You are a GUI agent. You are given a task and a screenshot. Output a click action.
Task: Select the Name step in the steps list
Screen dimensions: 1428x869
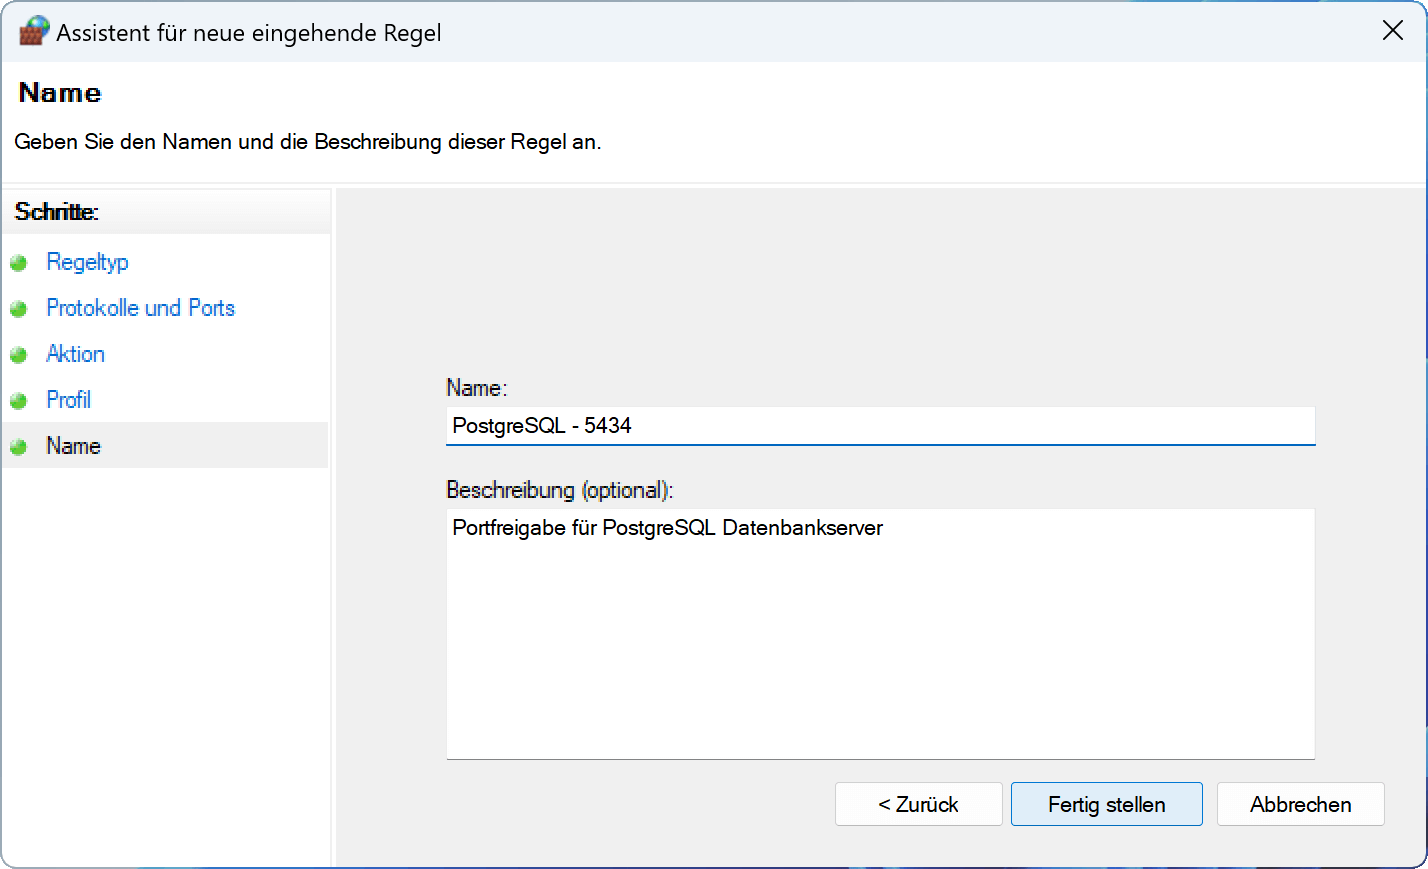coord(73,446)
